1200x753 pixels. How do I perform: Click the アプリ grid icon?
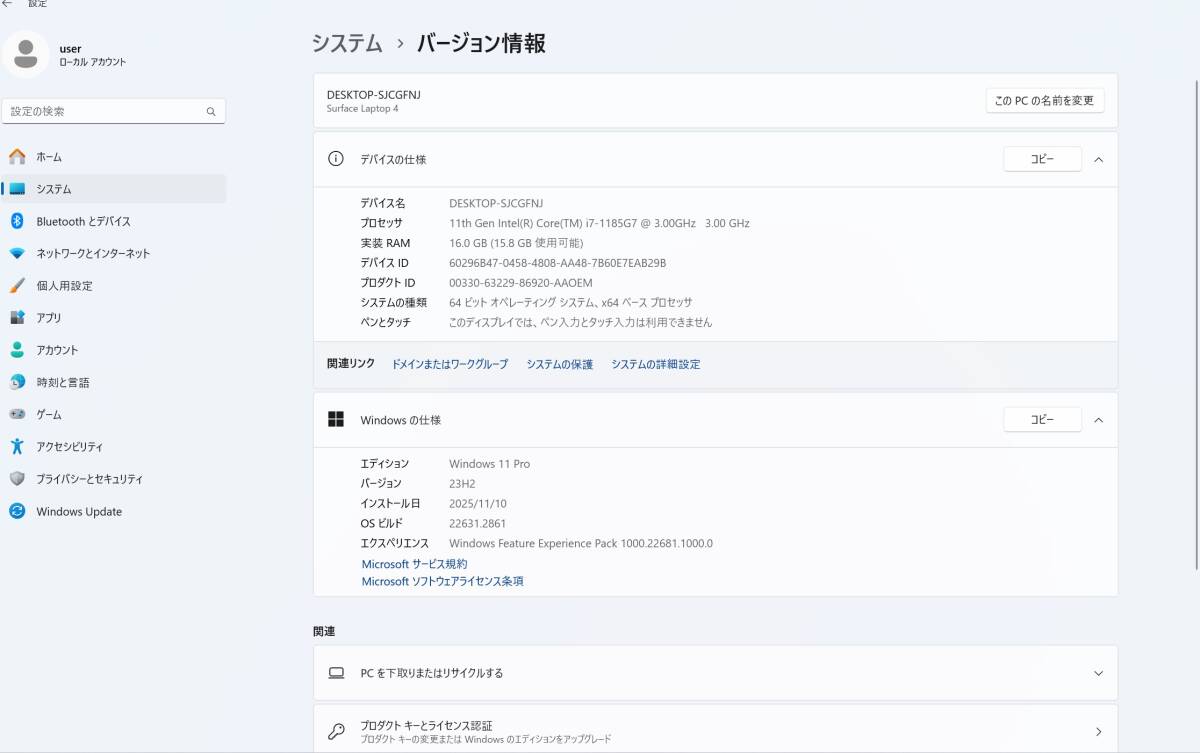(x=17, y=318)
